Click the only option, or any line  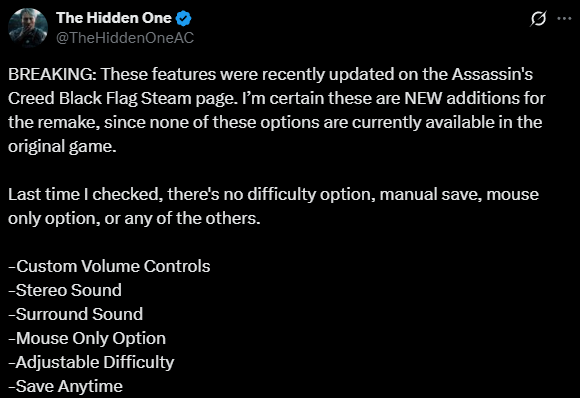click(134, 219)
